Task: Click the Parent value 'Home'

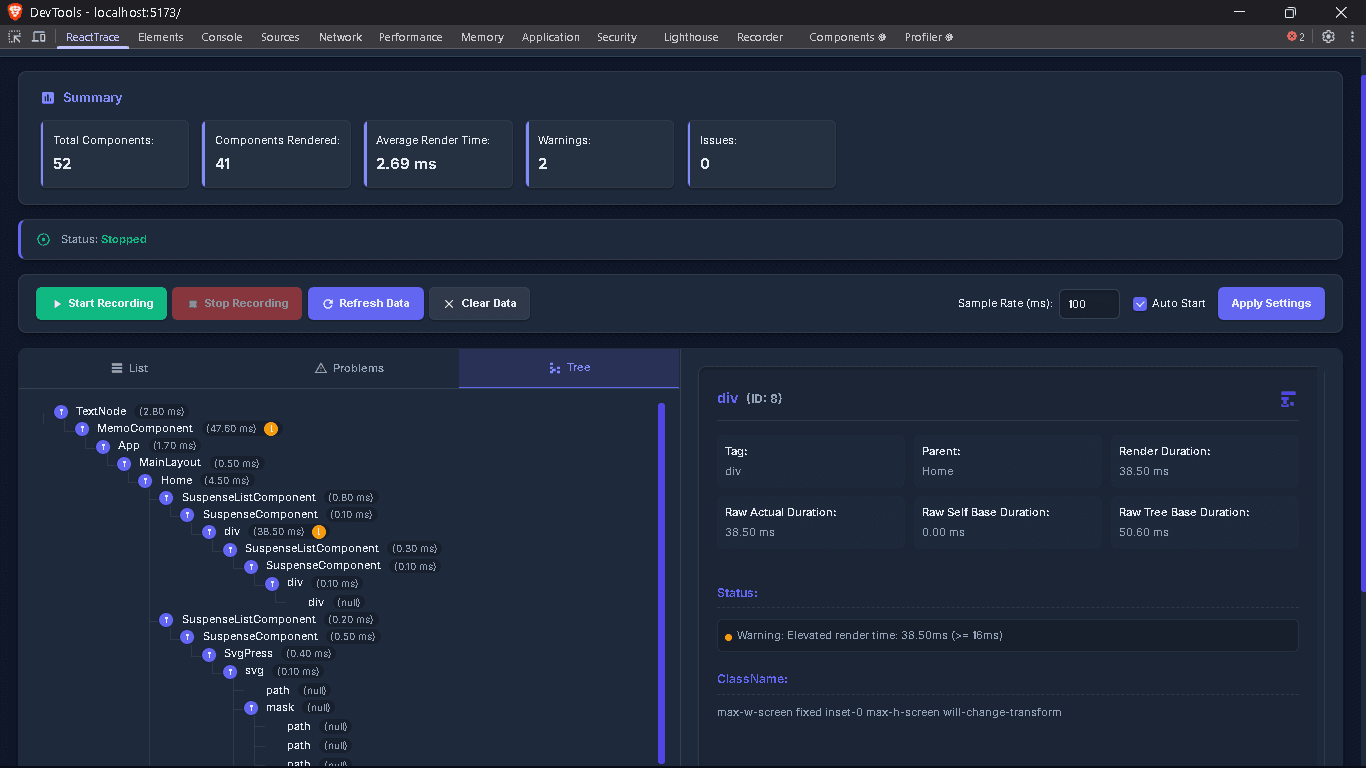Action: click(x=938, y=472)
